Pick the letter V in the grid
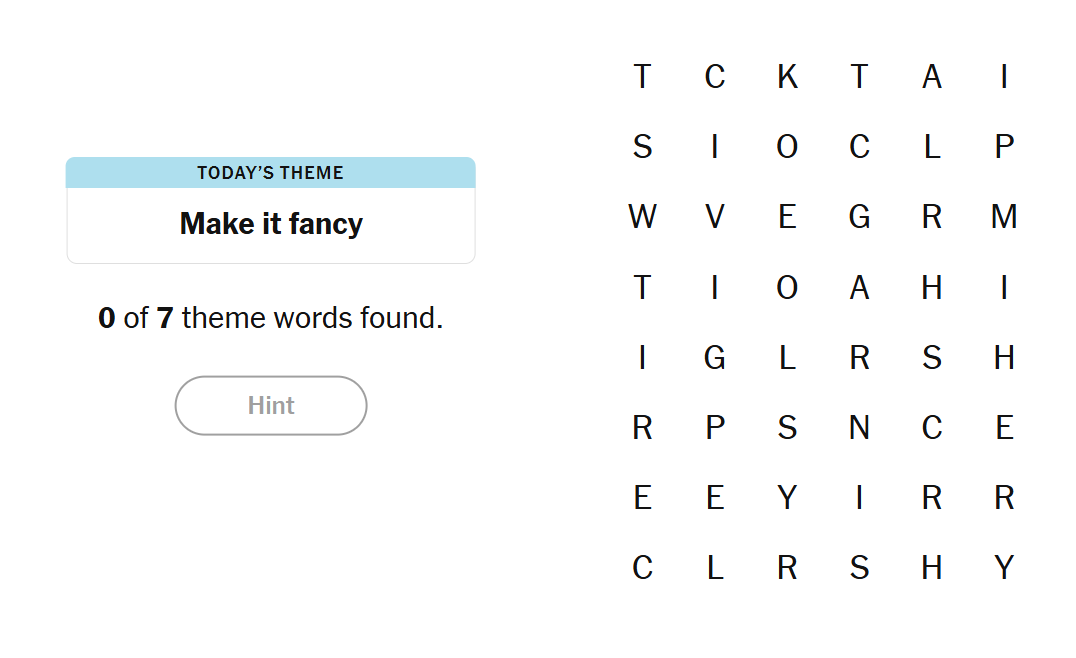 click(714, 217)
